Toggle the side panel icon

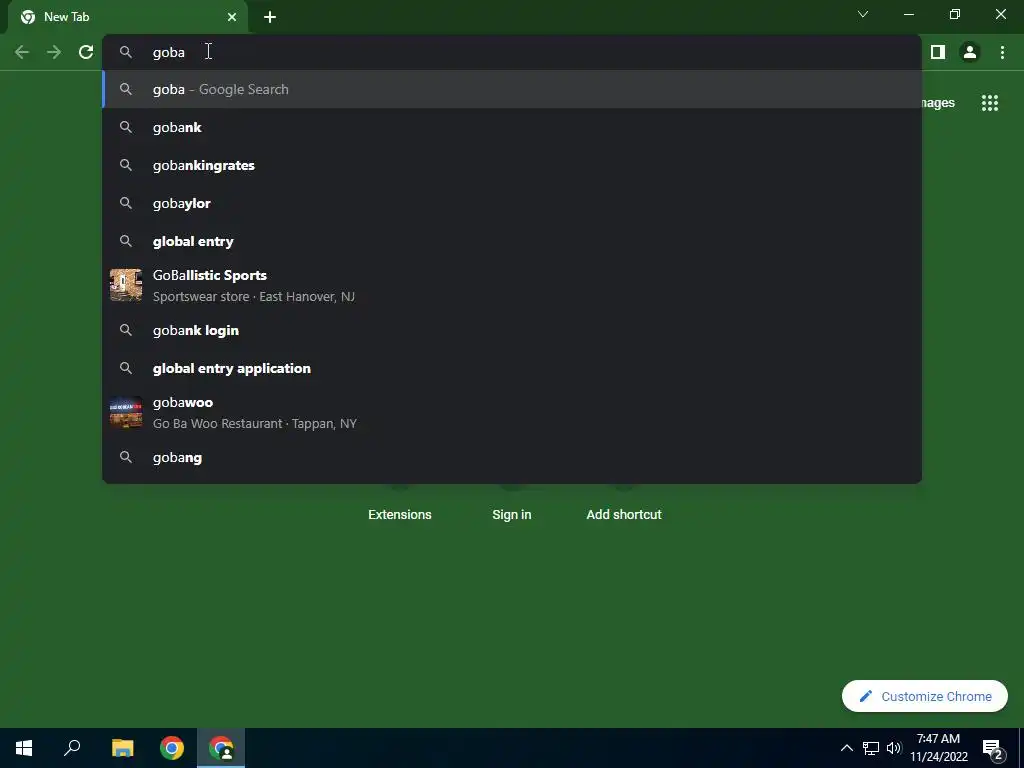[938, 52]
